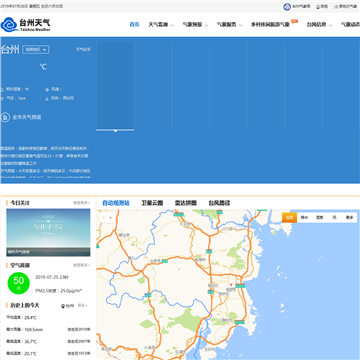Click the date text in the top bar
This screenshot has width=360, height=360.
pos(31,6)
